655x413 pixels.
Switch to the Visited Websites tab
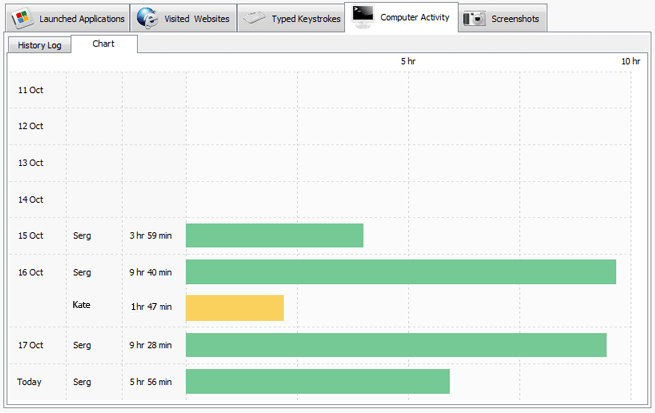click(183, 18)
